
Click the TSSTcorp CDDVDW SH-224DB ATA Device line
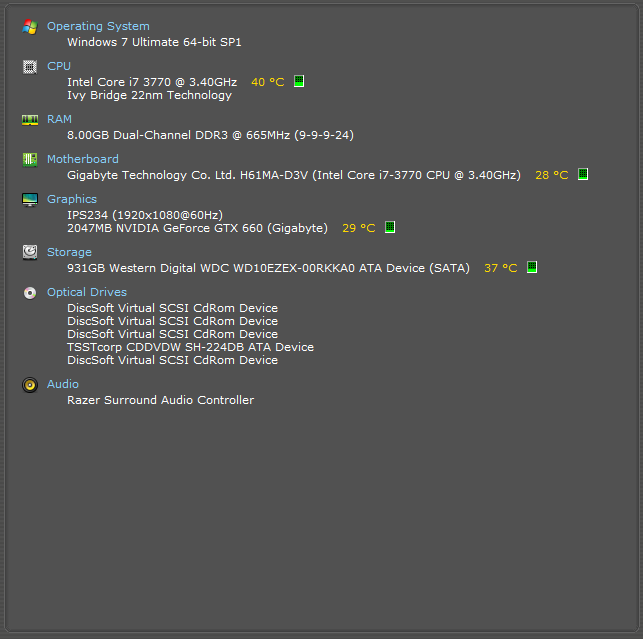tap(190, 347)
